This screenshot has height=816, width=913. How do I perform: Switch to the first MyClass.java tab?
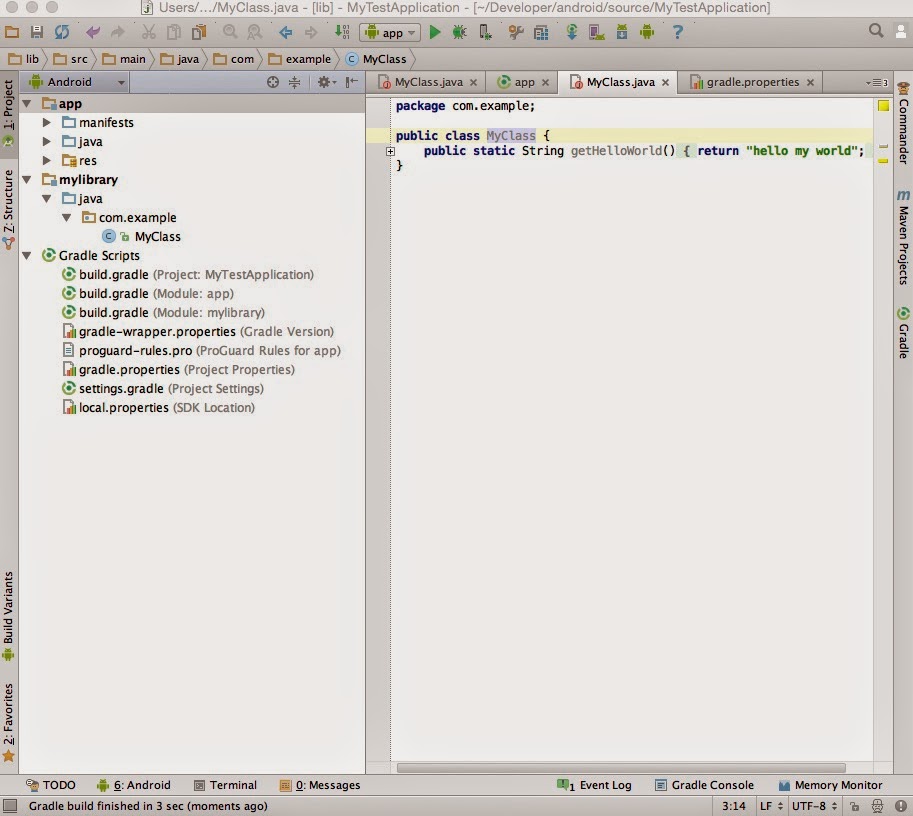click(x=427, y=82)
